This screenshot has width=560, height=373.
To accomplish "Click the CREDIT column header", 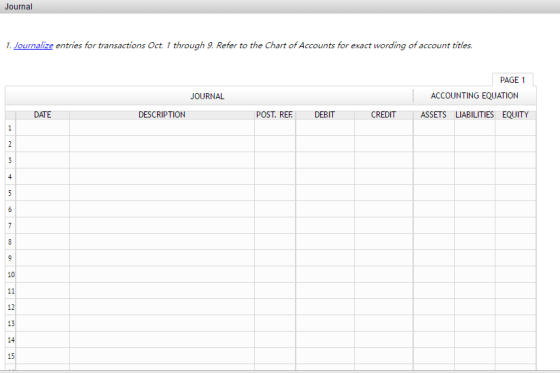I will [x=384, y=115].
